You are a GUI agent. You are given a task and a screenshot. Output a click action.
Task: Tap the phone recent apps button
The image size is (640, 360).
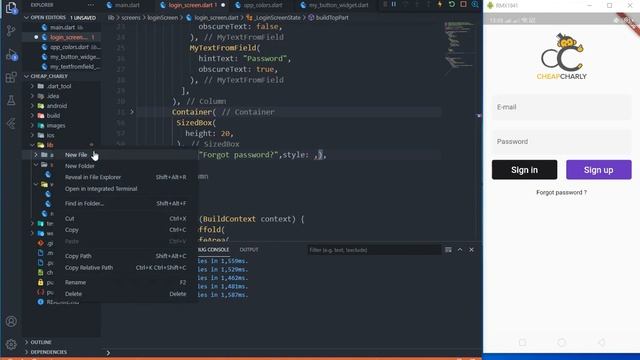(x=522, y=343)
